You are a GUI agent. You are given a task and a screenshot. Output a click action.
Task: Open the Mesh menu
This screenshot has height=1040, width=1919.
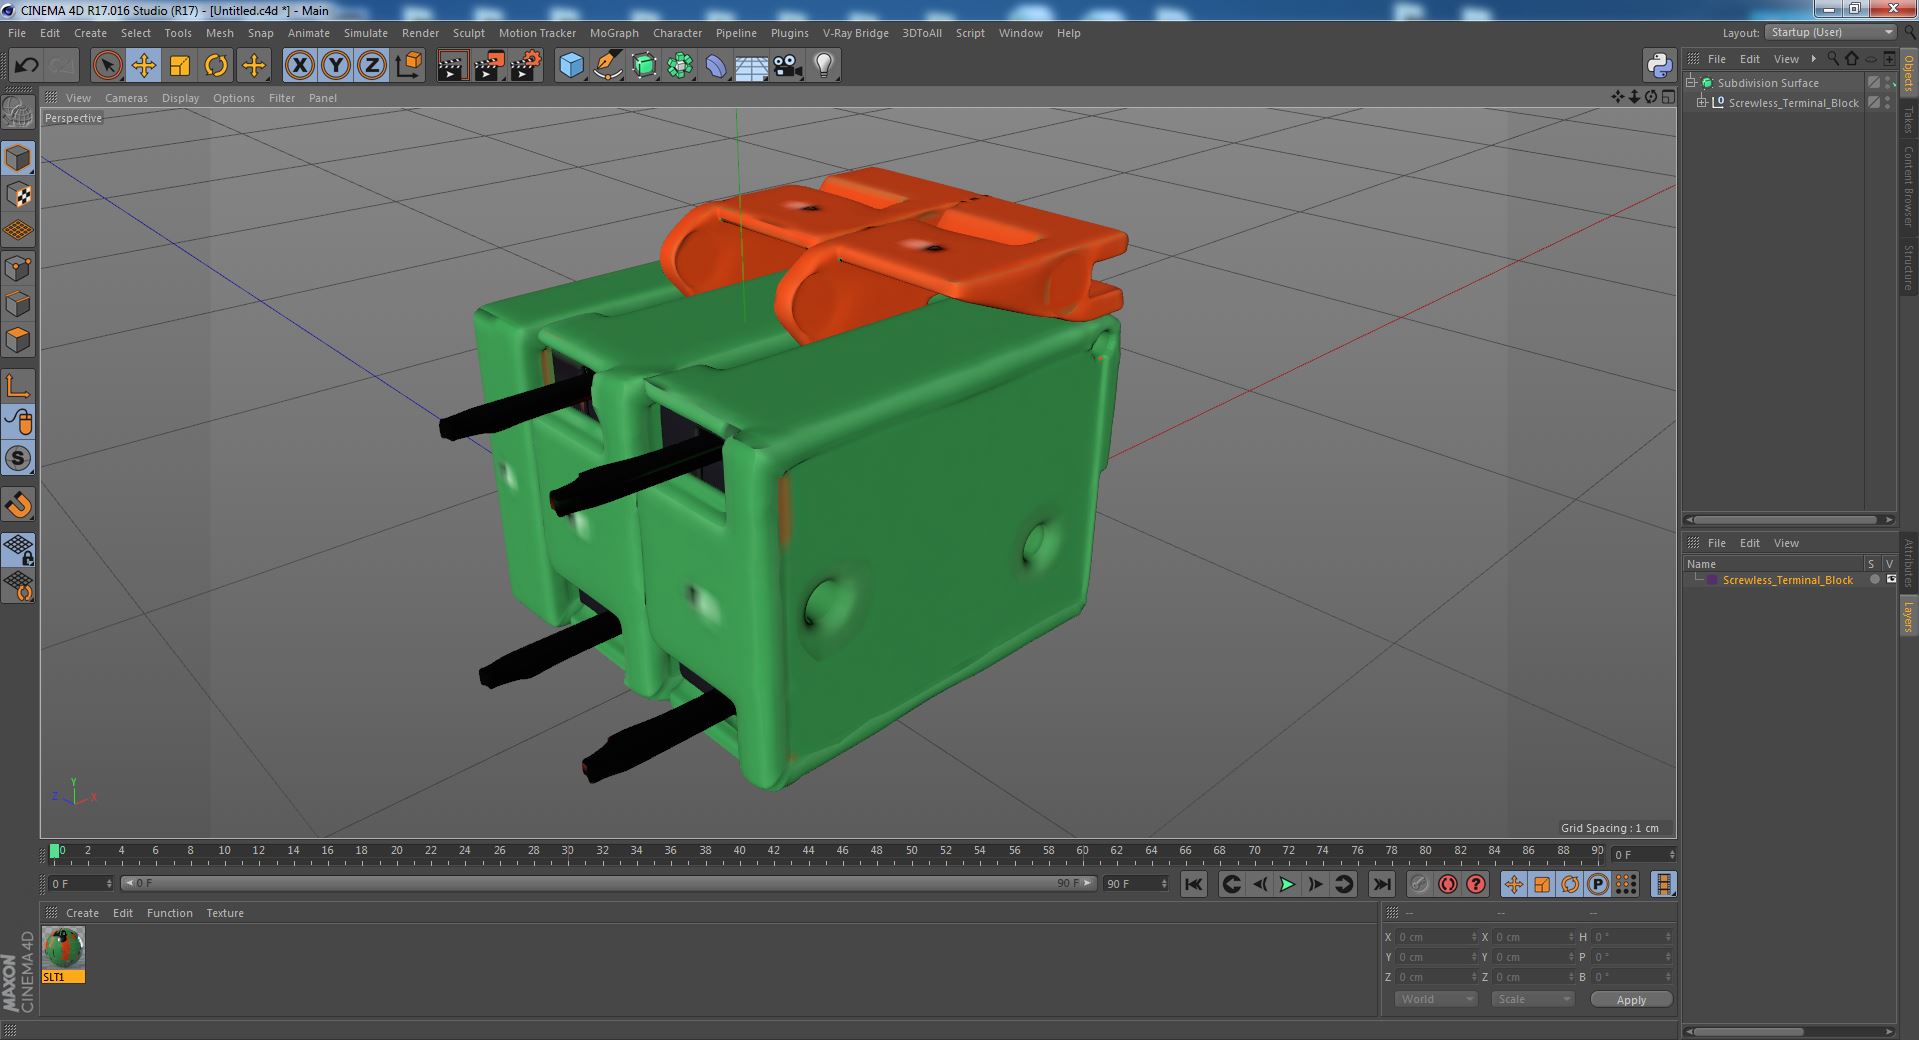pos(219,33)
